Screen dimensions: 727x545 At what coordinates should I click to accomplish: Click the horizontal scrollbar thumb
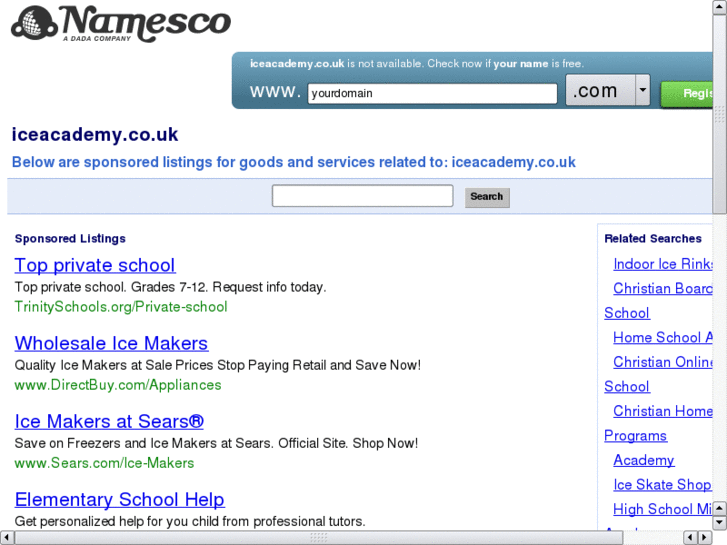pyautogui.click(x=319, y=538)
